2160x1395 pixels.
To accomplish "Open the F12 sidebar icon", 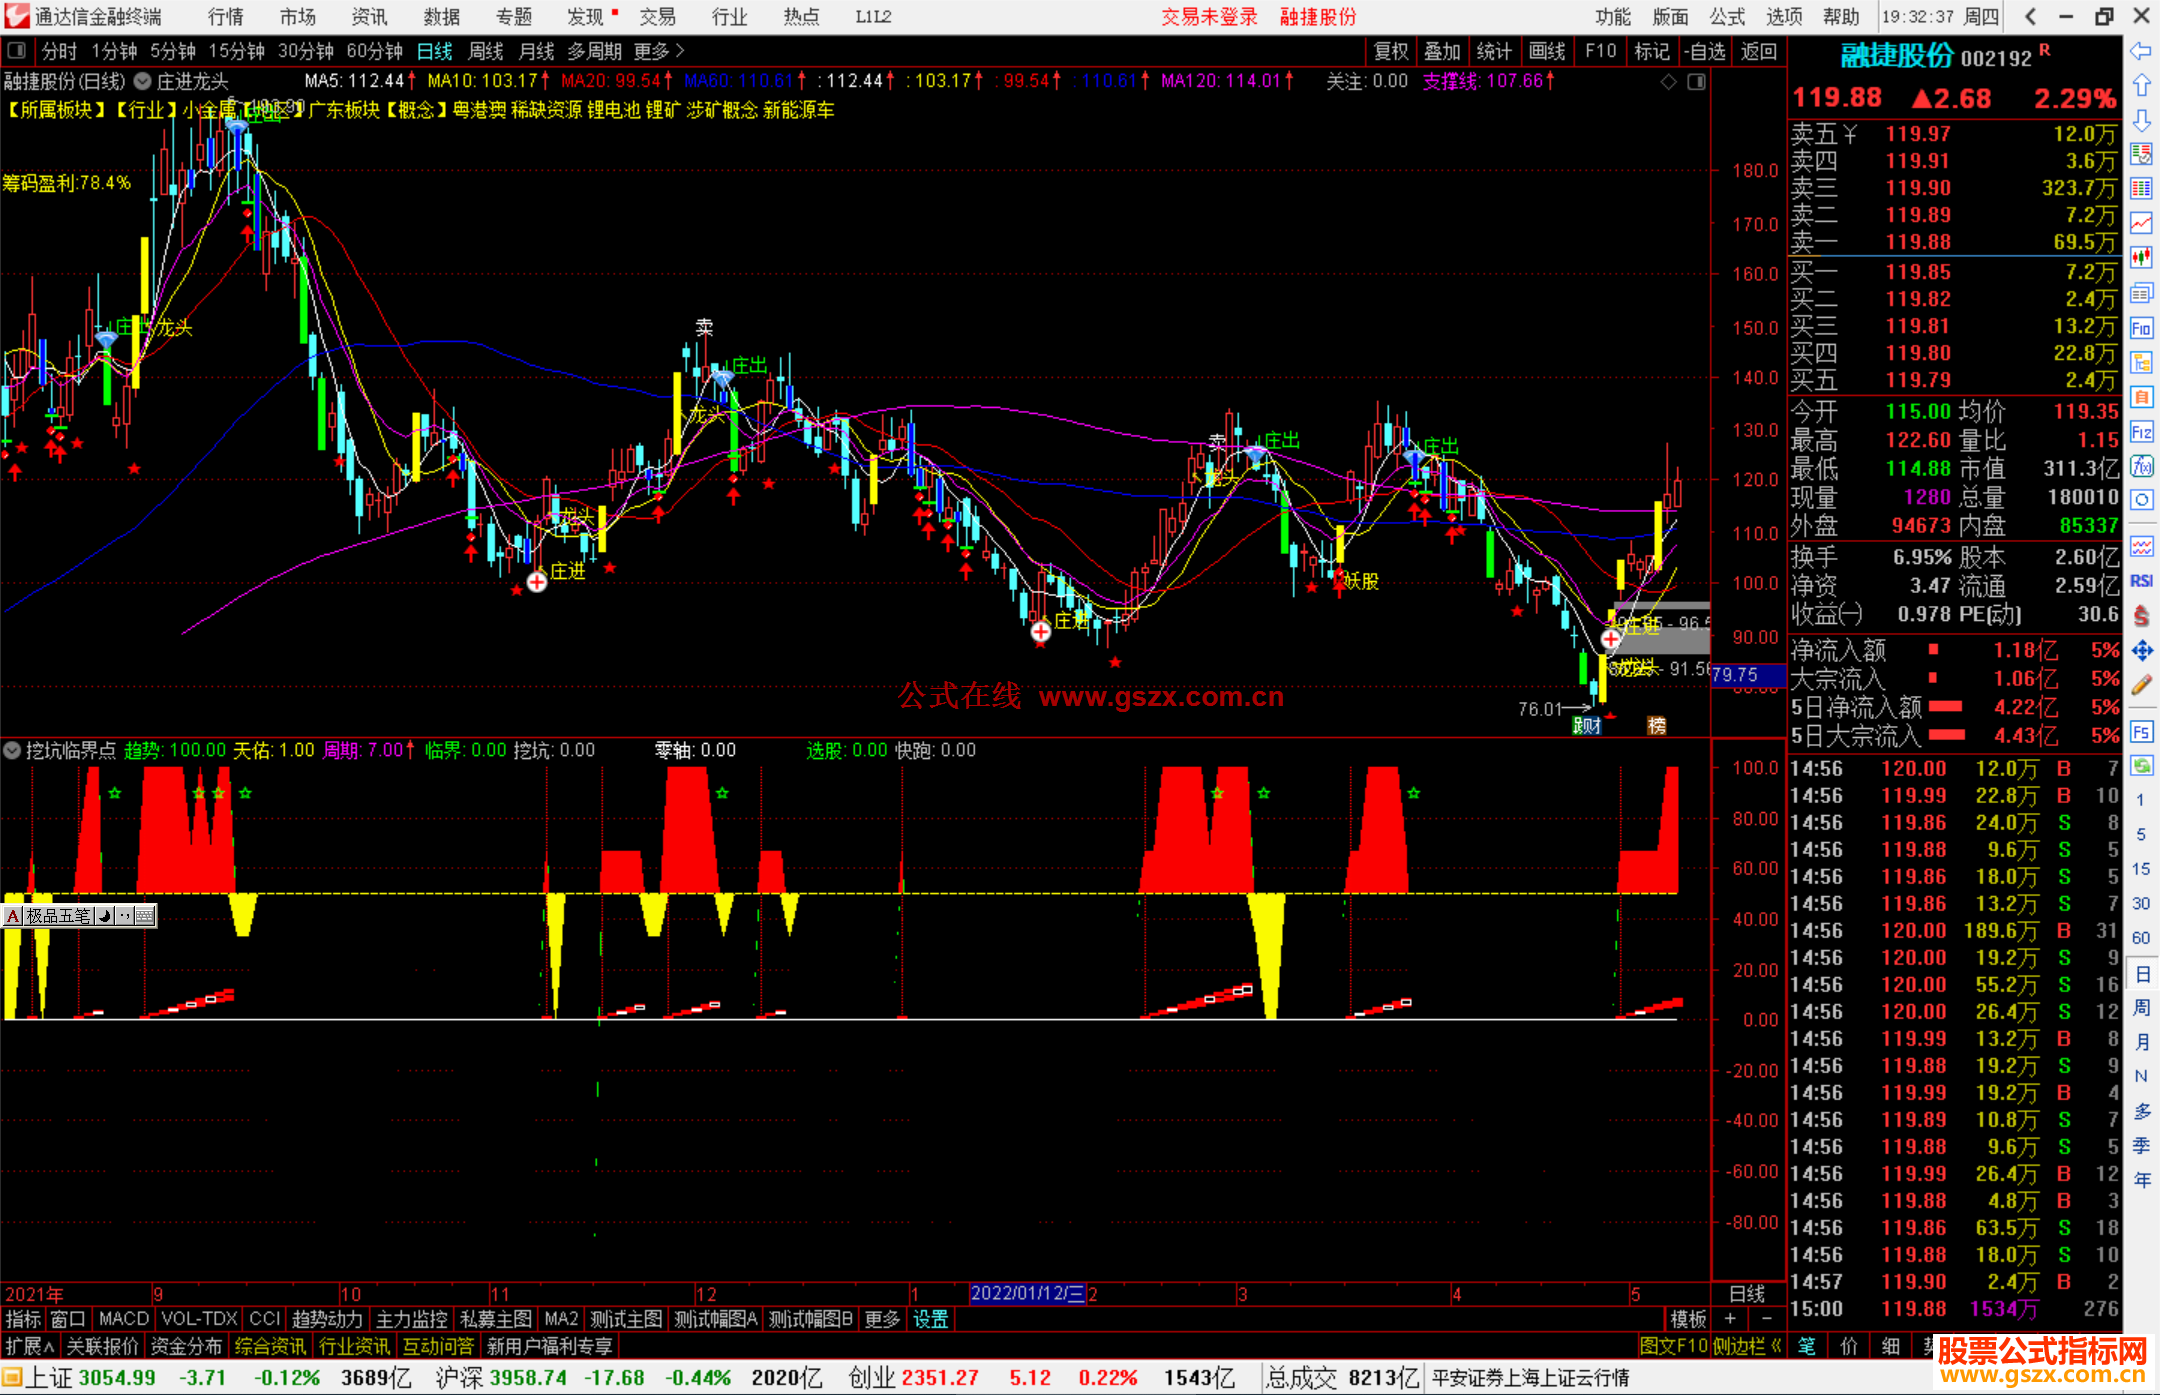I will coord(2141,432).
